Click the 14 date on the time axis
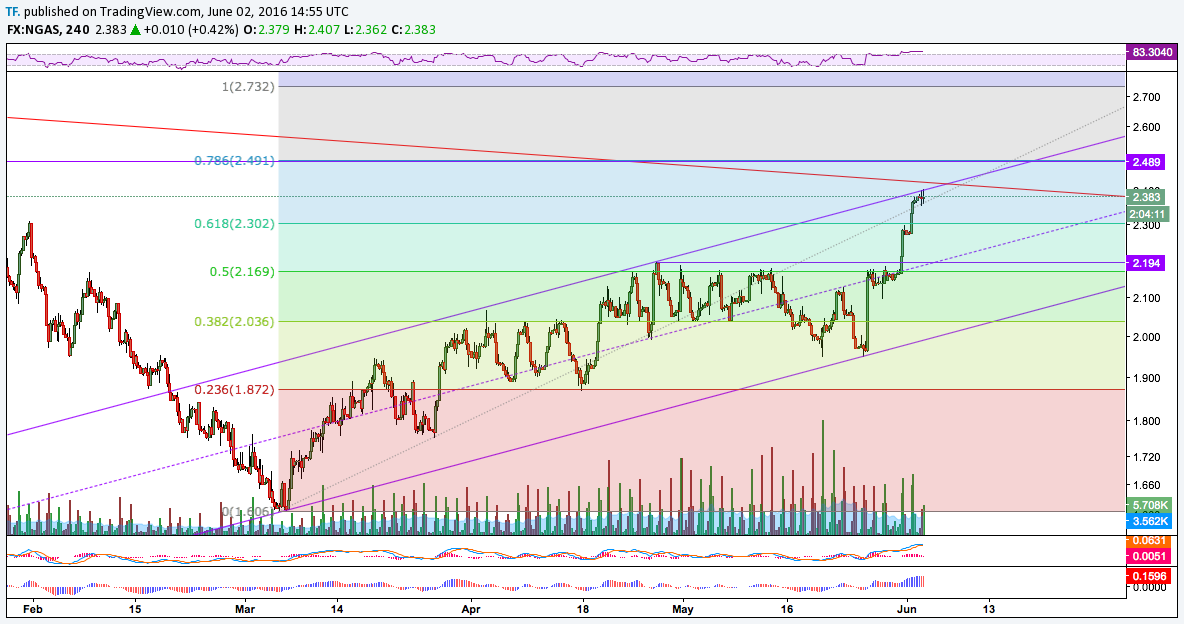1184x624 pixels. coord(337,608)
